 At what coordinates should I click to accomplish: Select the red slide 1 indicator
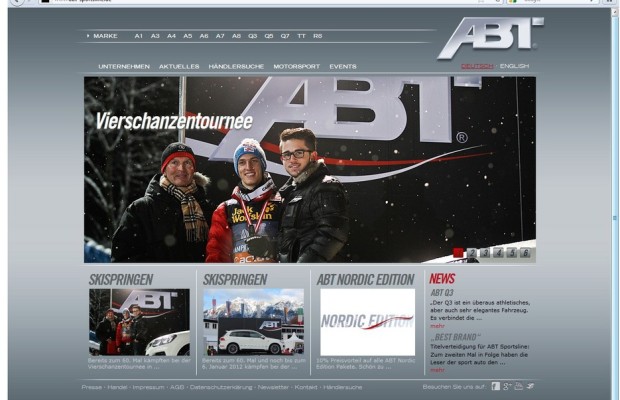(458, 253)
